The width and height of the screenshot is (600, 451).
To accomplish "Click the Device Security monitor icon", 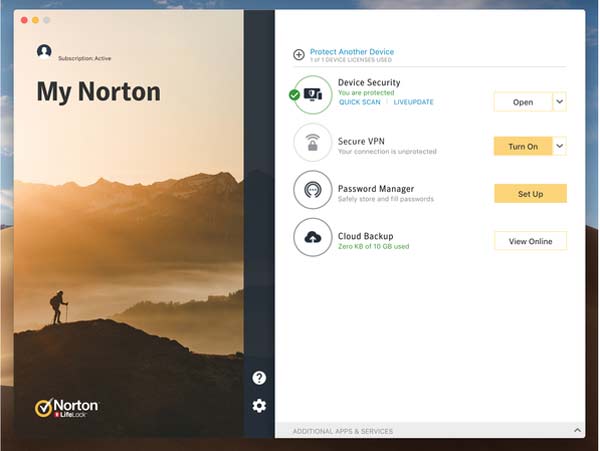I will 313,94.
